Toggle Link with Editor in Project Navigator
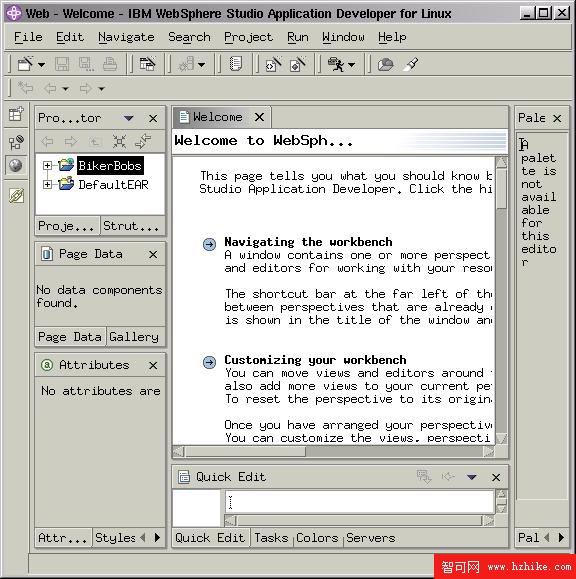Image resolution: width=576 pixels, height=579 pixels. (x=143, y=141)
